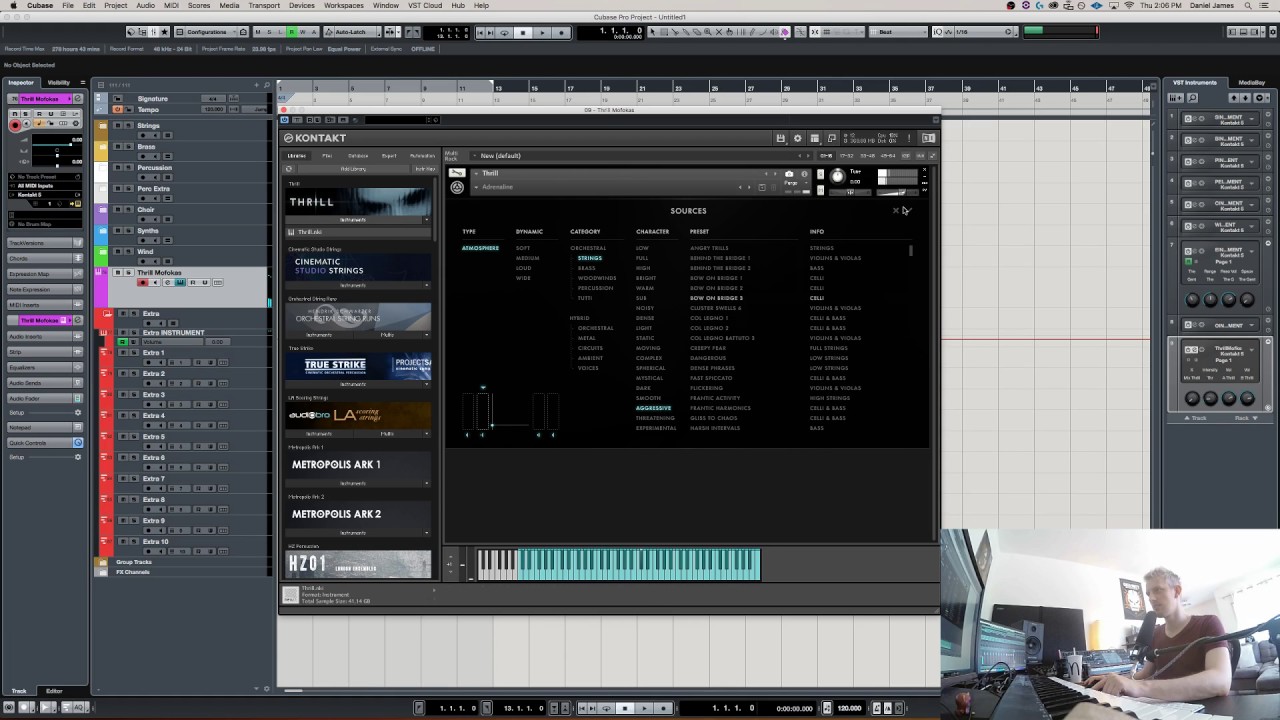This screenshot has height=720, width=1280.
Task: Select BOW ON BRIDGE 3 preset
Action: tap(716, 298)
